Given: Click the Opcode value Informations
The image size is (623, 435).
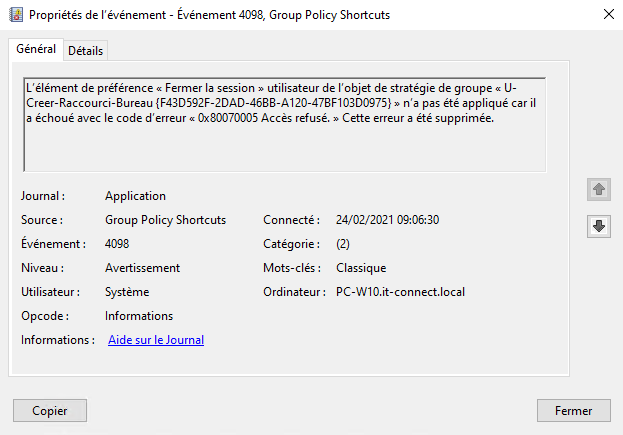Looking at the screenshot, I should tap(139, 316).
